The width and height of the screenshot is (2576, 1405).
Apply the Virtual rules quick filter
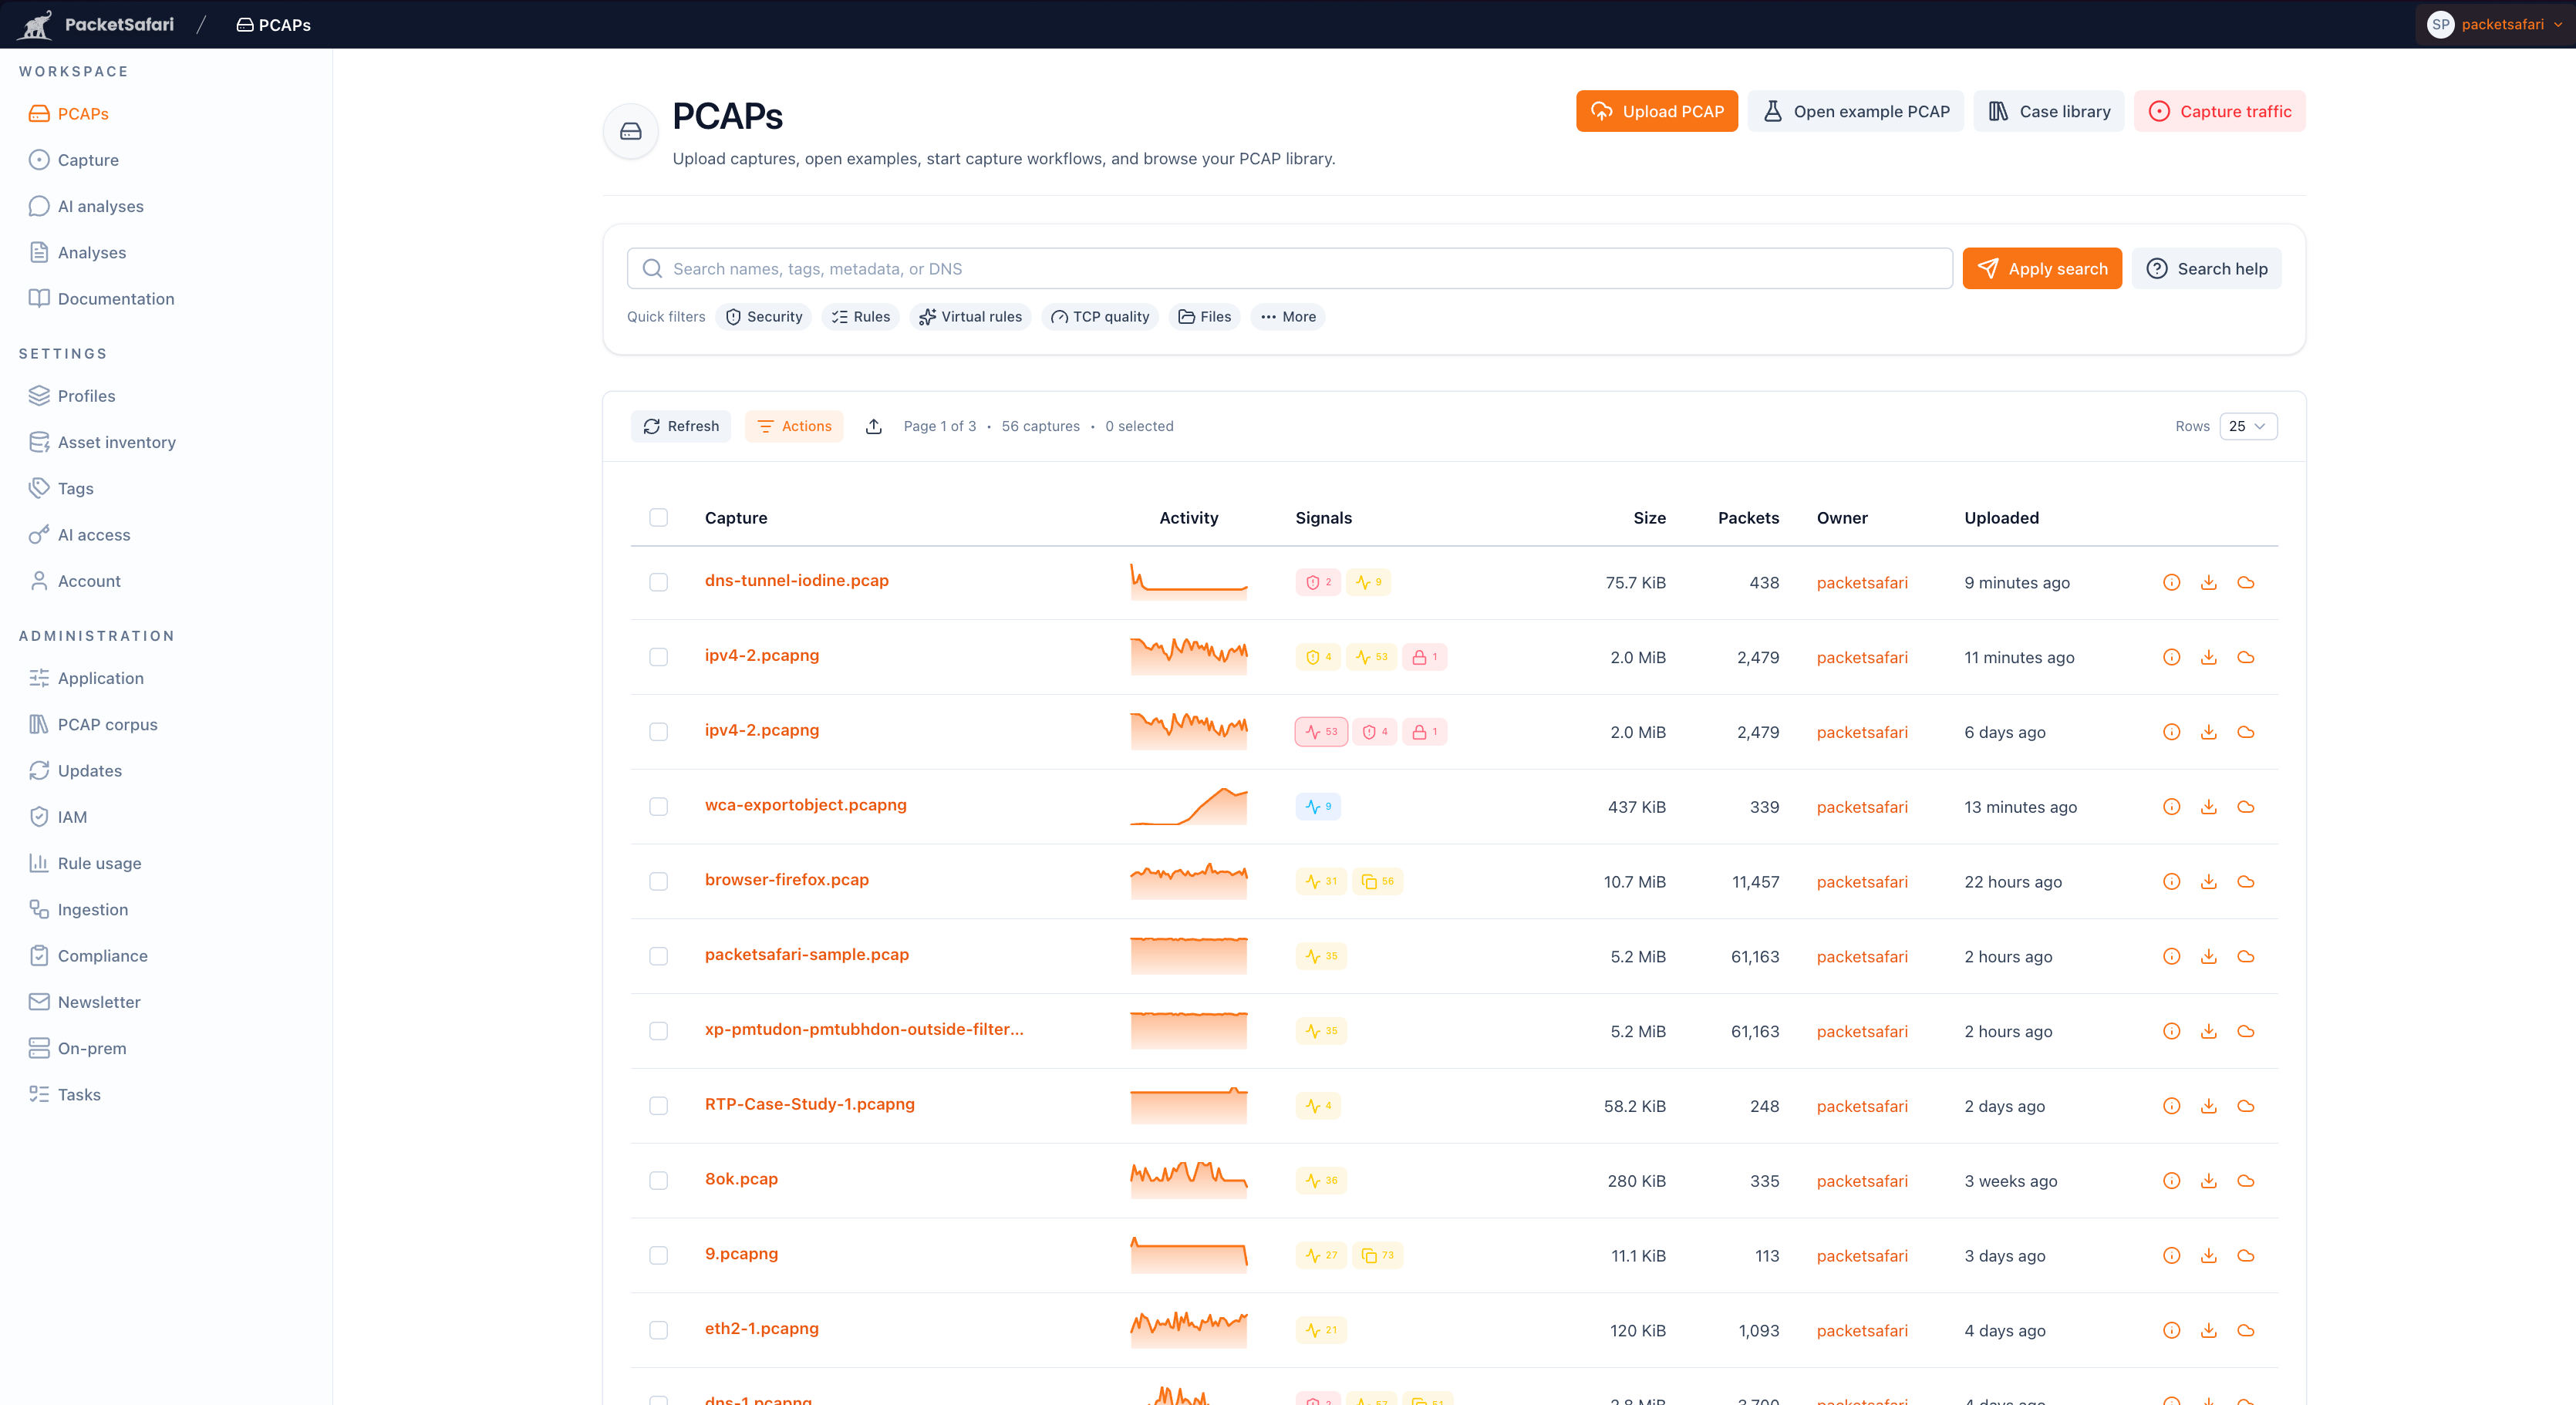click(x=971, y=316)
